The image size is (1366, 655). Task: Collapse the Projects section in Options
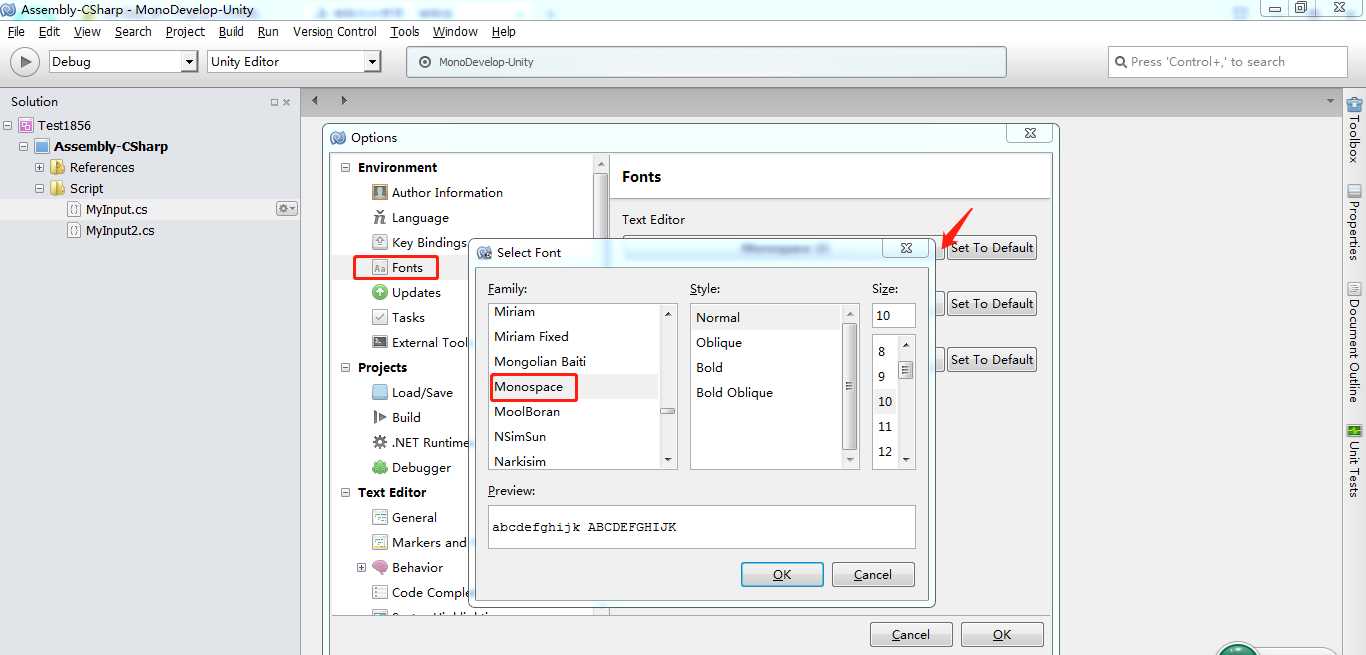point(346,367)
